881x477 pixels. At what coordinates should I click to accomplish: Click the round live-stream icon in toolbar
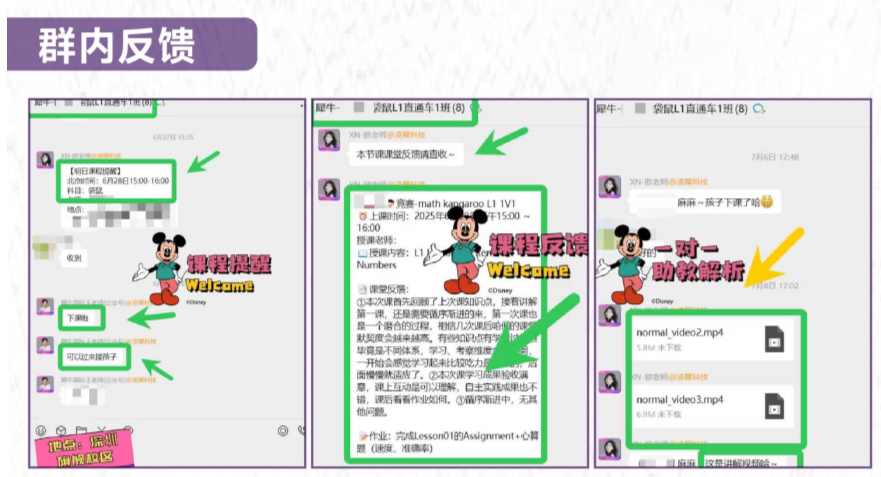point(283,430)
